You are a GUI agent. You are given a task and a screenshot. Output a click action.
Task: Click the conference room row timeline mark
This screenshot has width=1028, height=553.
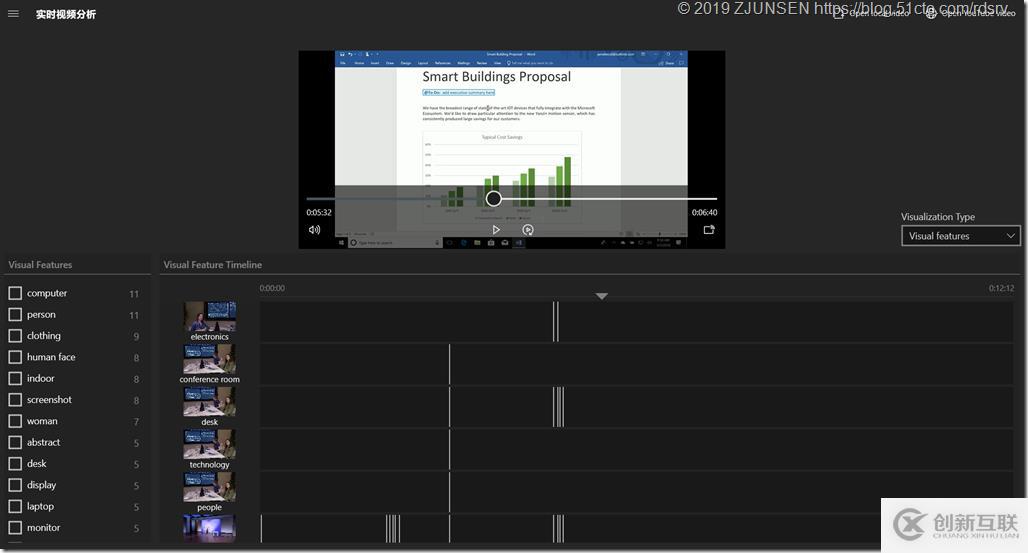pyautogui.click(x=450, y=364)
